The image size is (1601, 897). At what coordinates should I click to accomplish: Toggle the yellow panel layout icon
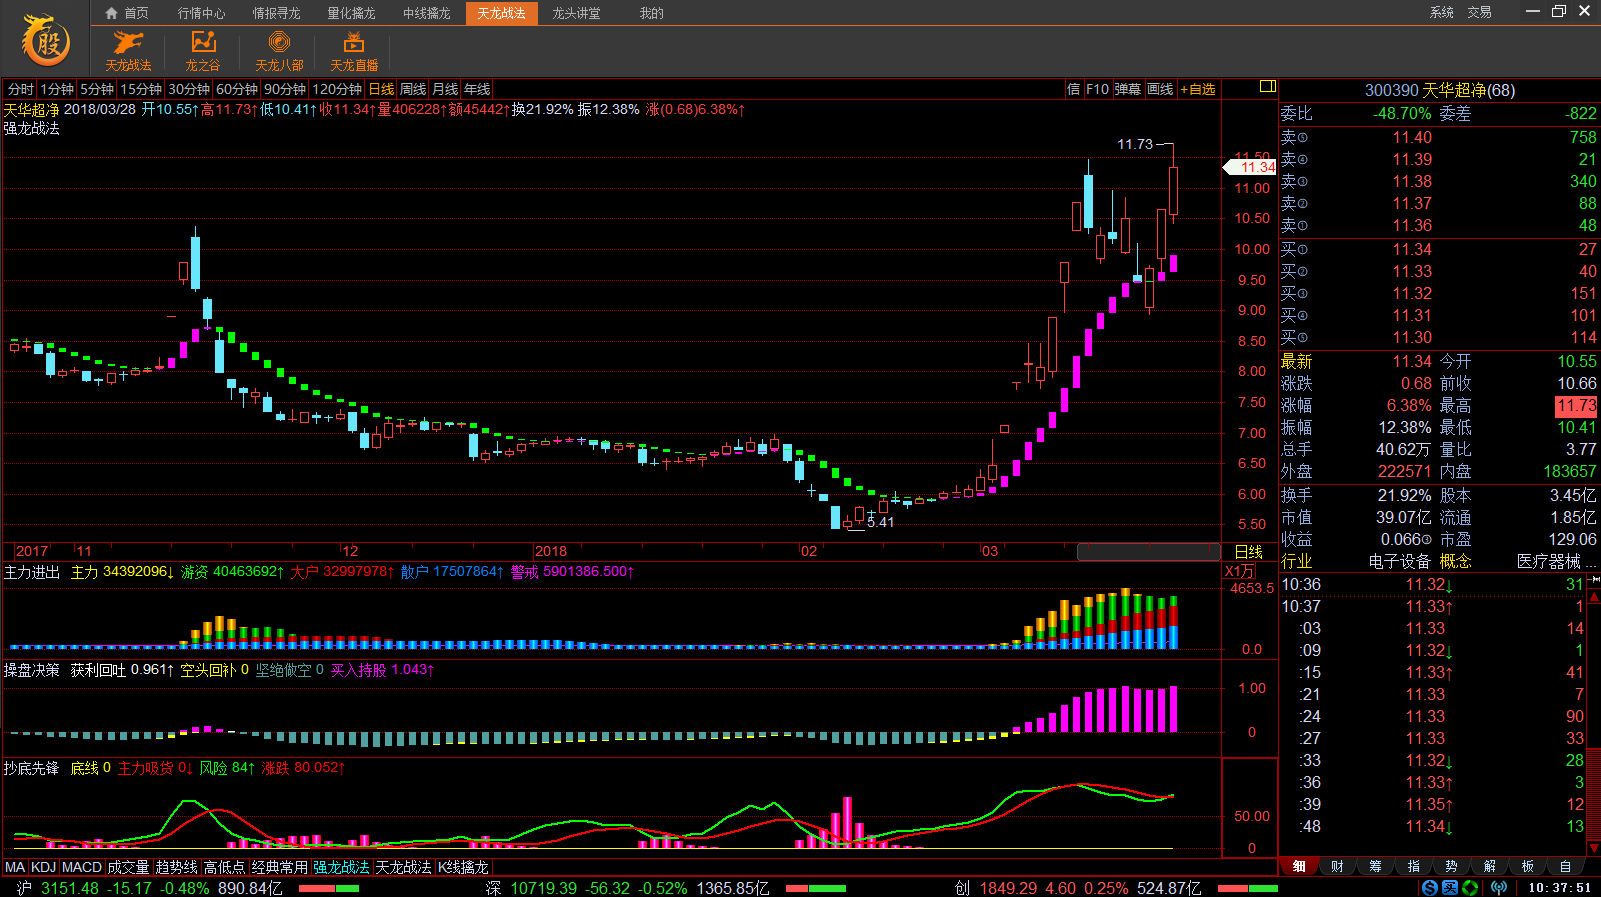pyautogui.click(x=1268, y=86)
